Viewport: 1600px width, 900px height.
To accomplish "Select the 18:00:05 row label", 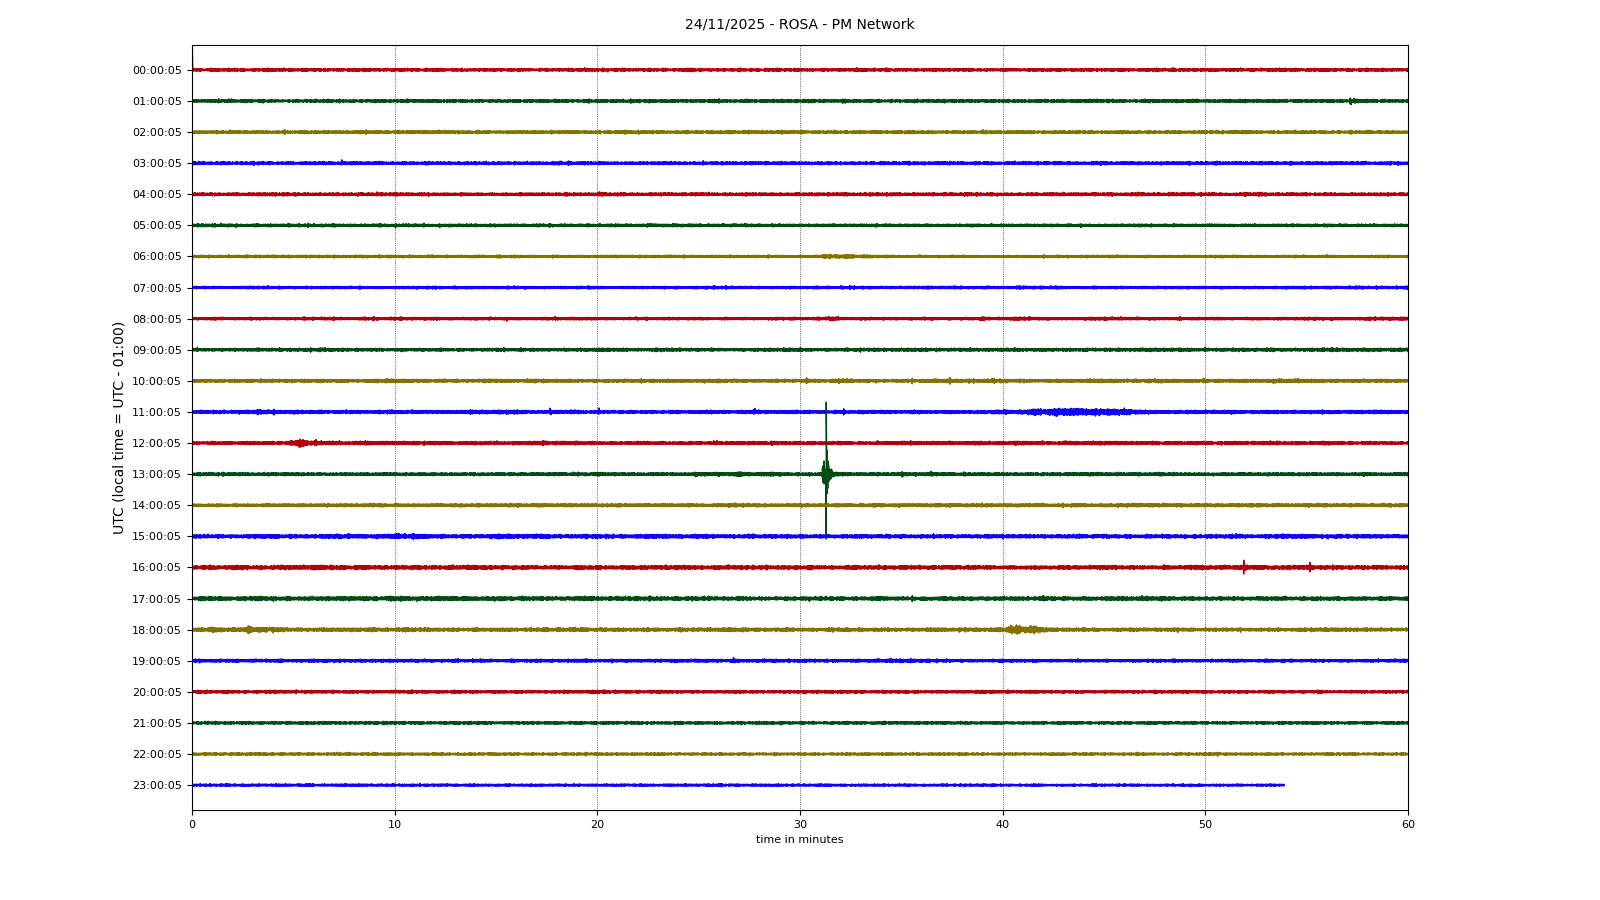I will click(x=157, y=630).
